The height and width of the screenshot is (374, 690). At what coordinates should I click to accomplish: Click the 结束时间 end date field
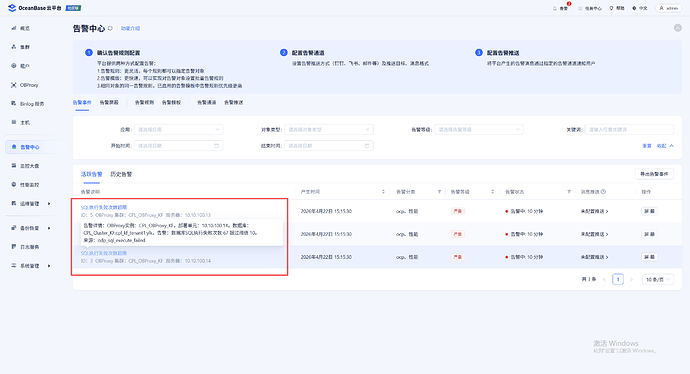tap(329, 146)
